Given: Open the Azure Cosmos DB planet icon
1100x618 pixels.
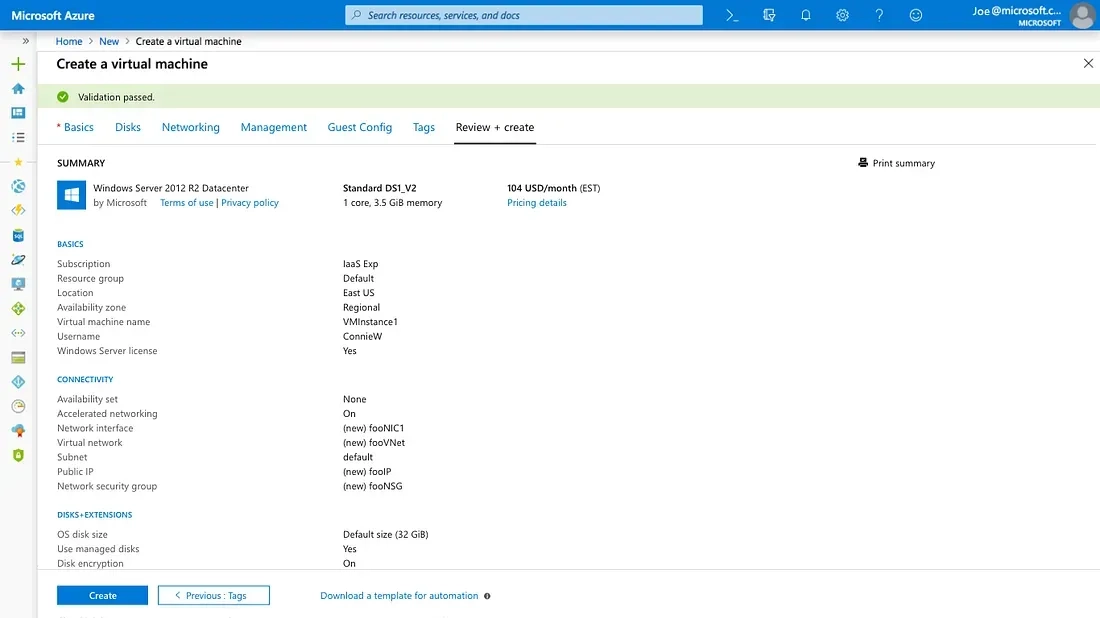Looking at the screenshot, I should click(18, 260).
